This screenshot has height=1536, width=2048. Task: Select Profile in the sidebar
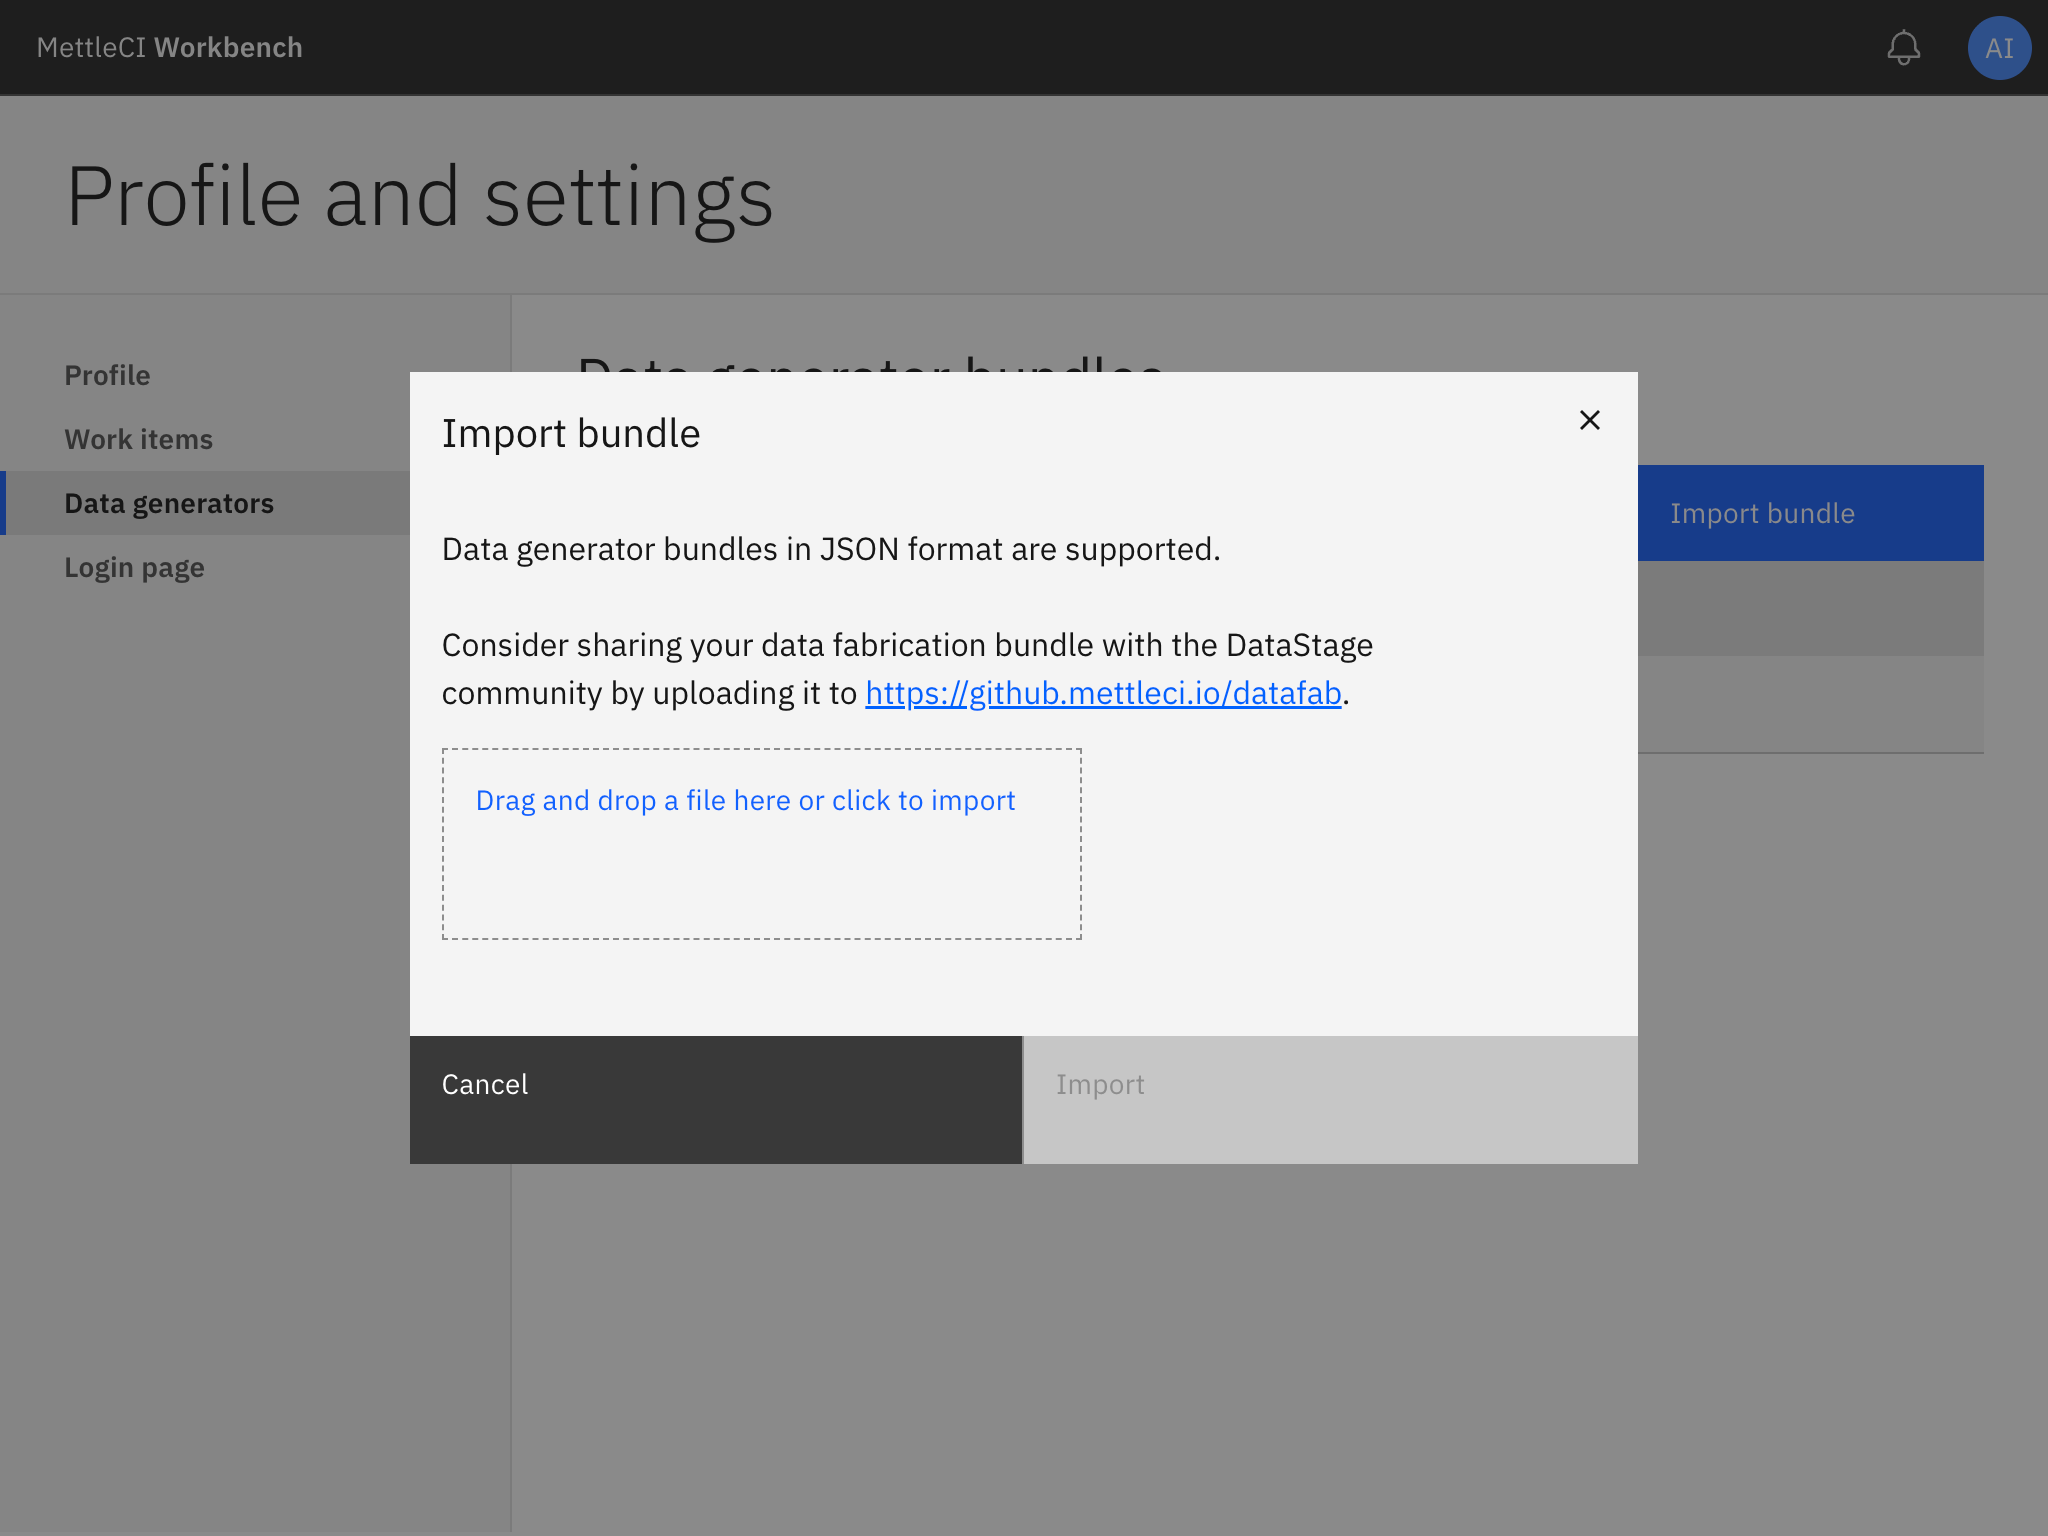(107, 375)
